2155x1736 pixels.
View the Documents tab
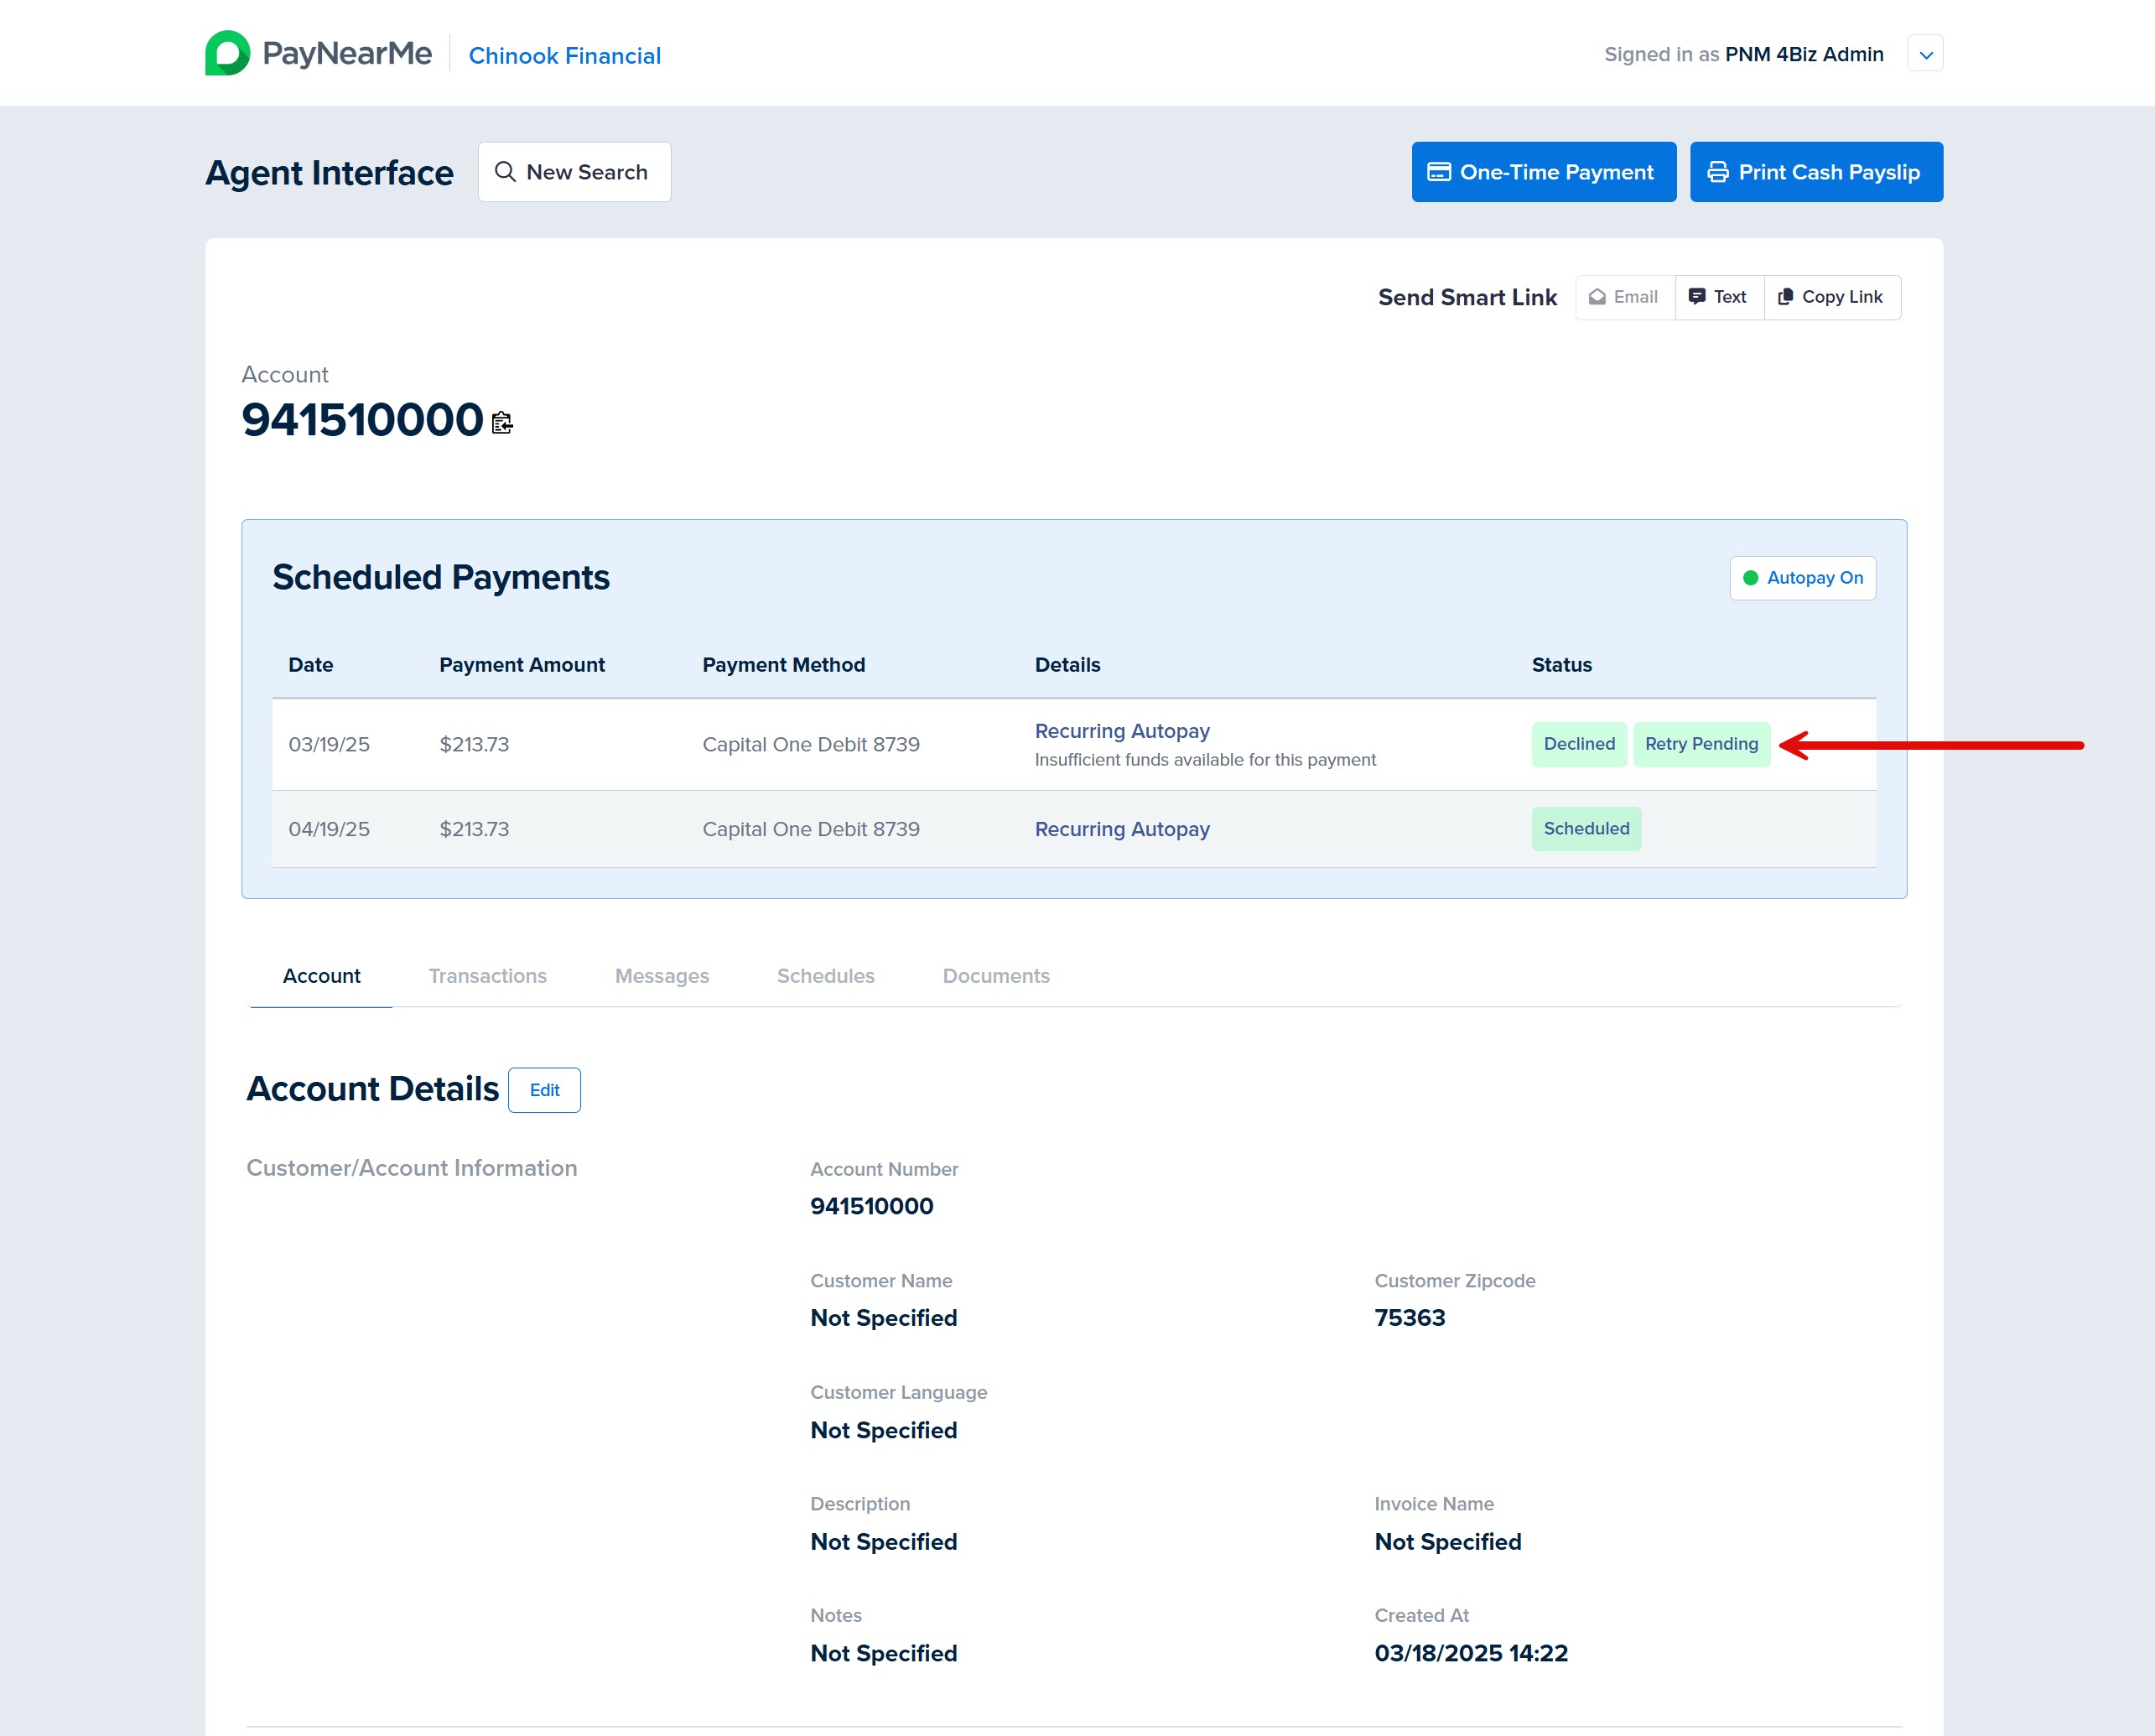tap(995, 976)
